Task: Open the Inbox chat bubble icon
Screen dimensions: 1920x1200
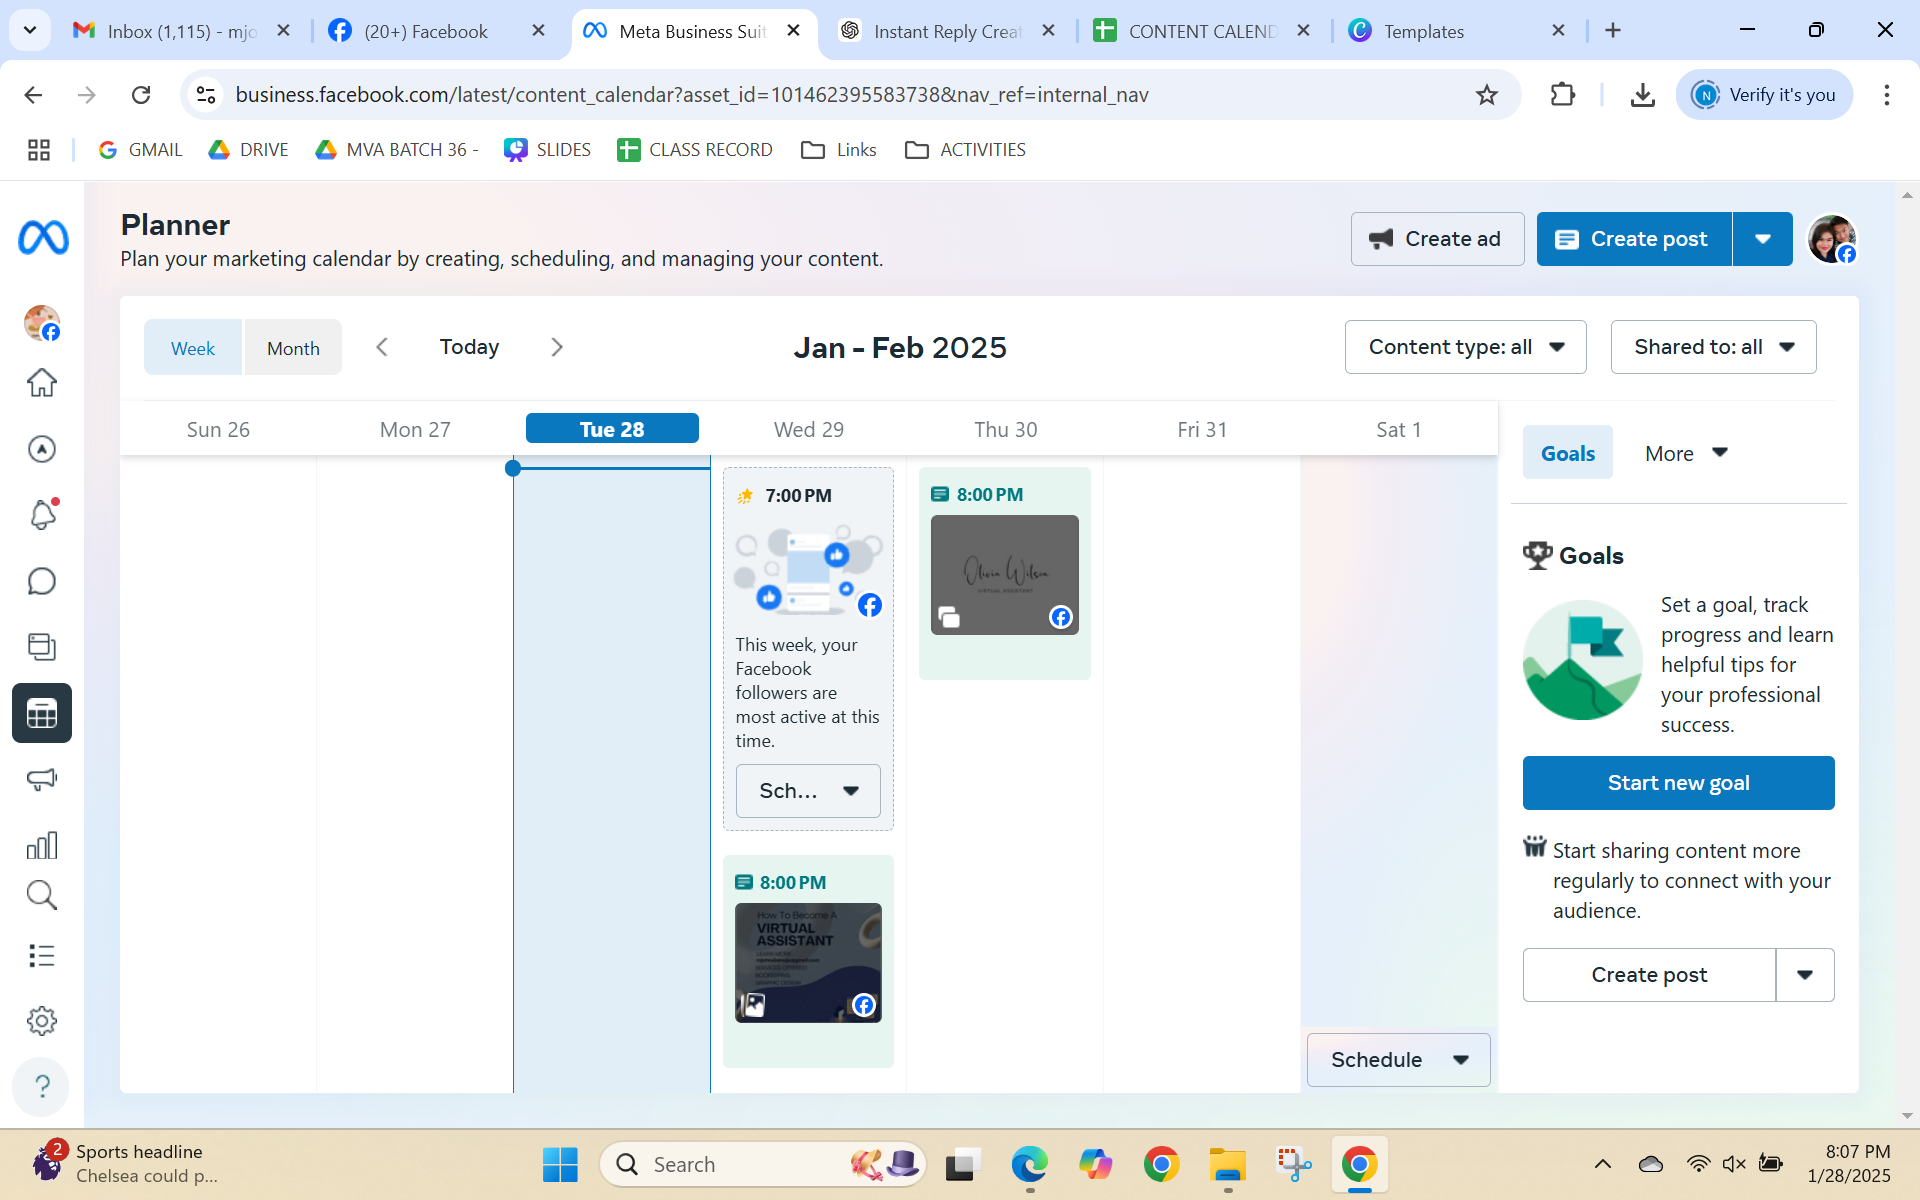Action: click(x=41, y=581)
